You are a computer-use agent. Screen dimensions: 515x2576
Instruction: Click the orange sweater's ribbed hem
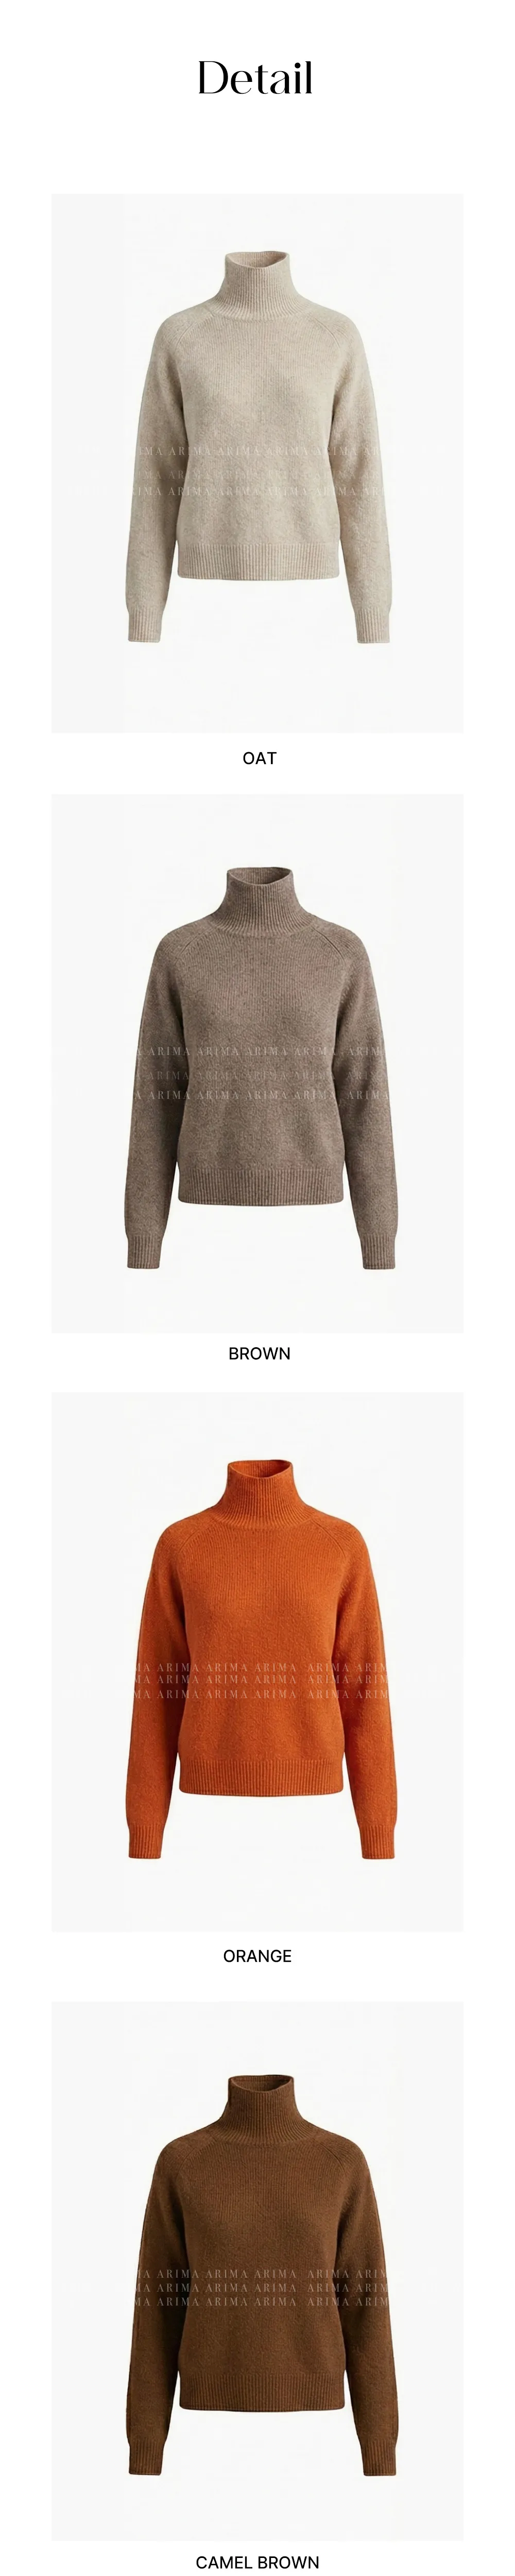pyautogui.click(x=258, y=1775)
